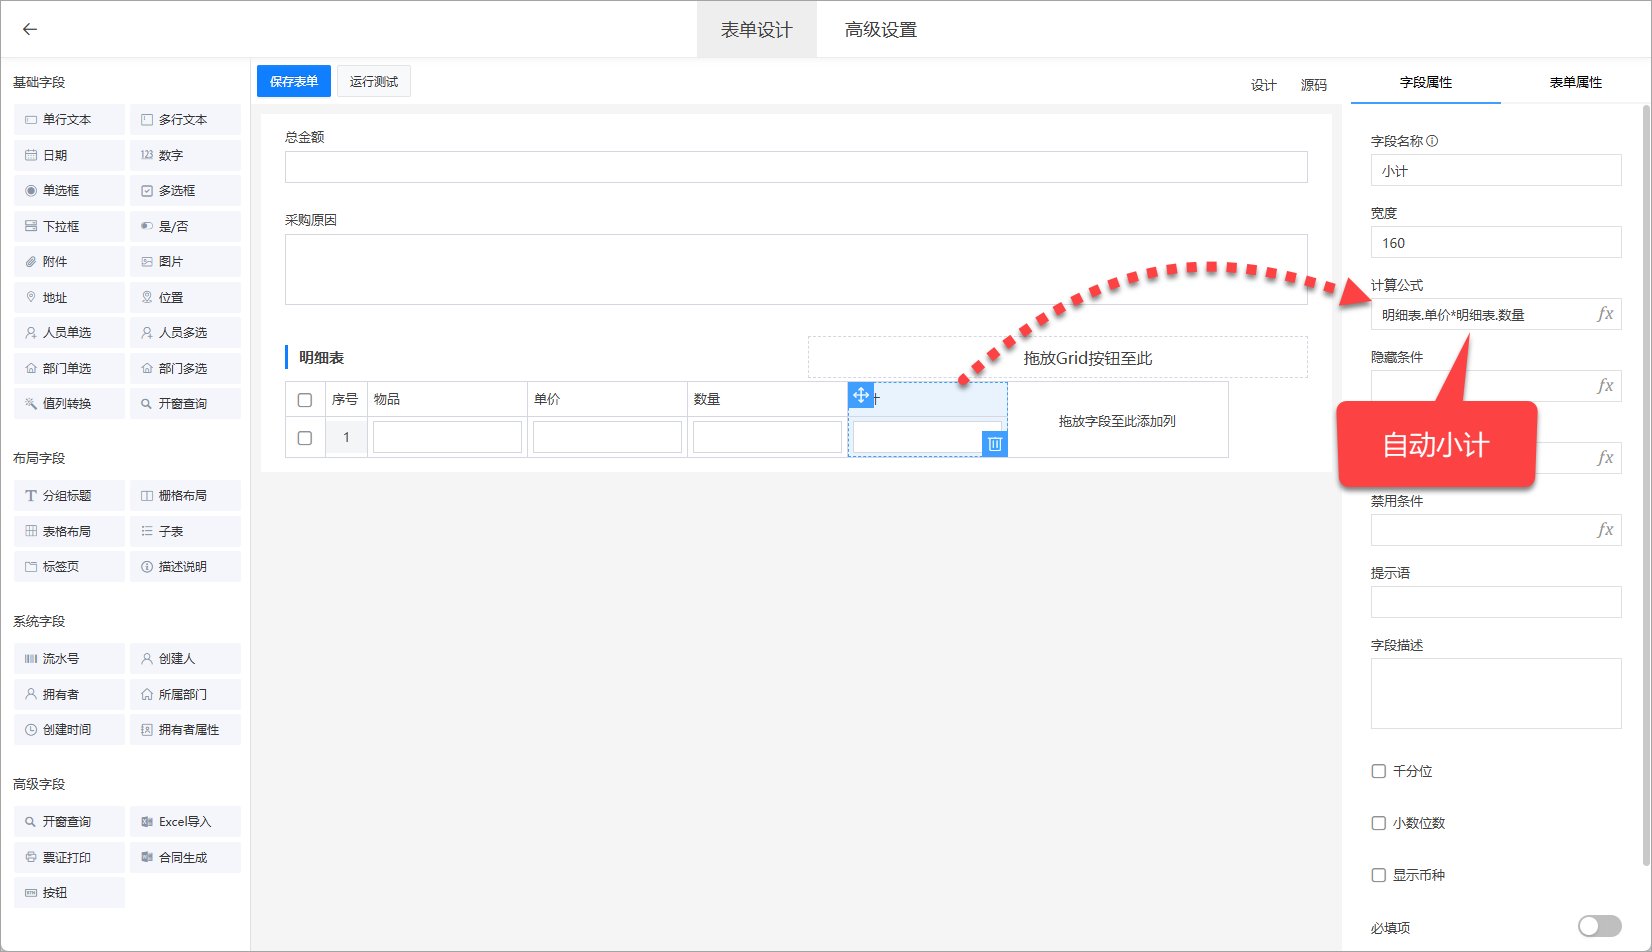Image resolution: width=1652 pixels, height=952 pixels.
Task: Click the 运行测试 button
Action: pyautogui.click(x=374, y=82)
